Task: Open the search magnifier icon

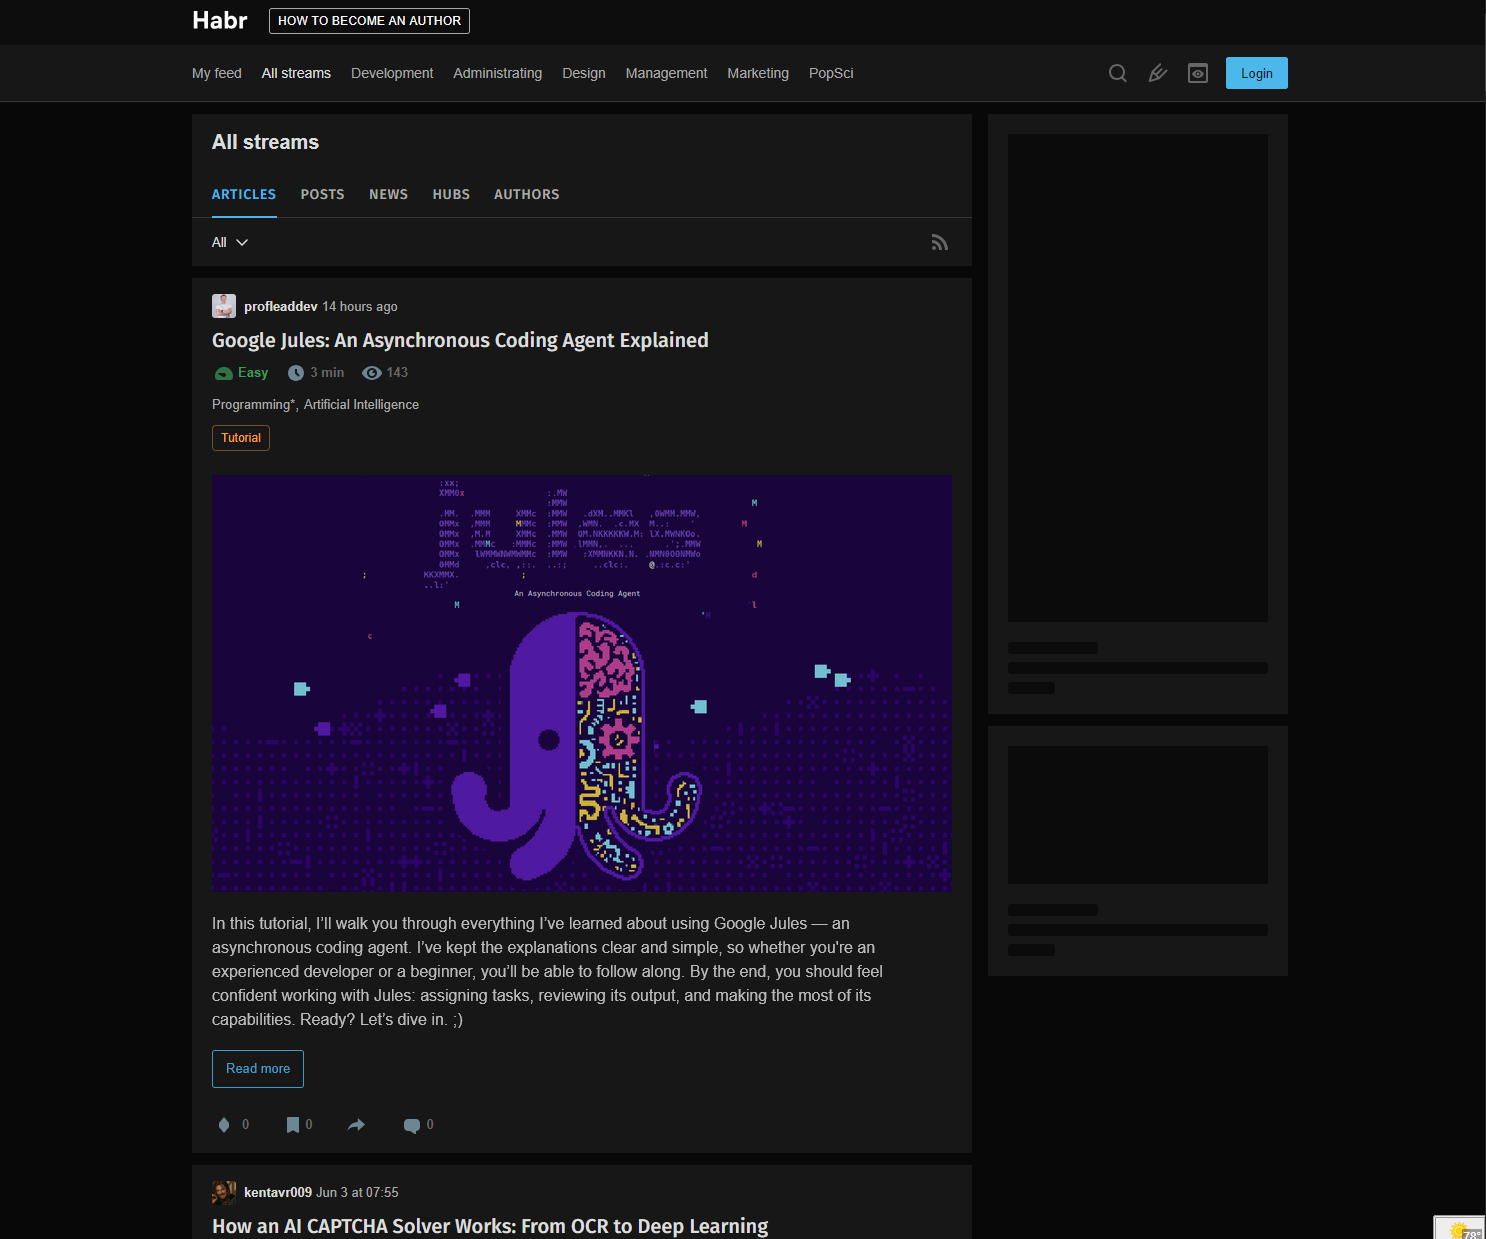Action: 1118,73
